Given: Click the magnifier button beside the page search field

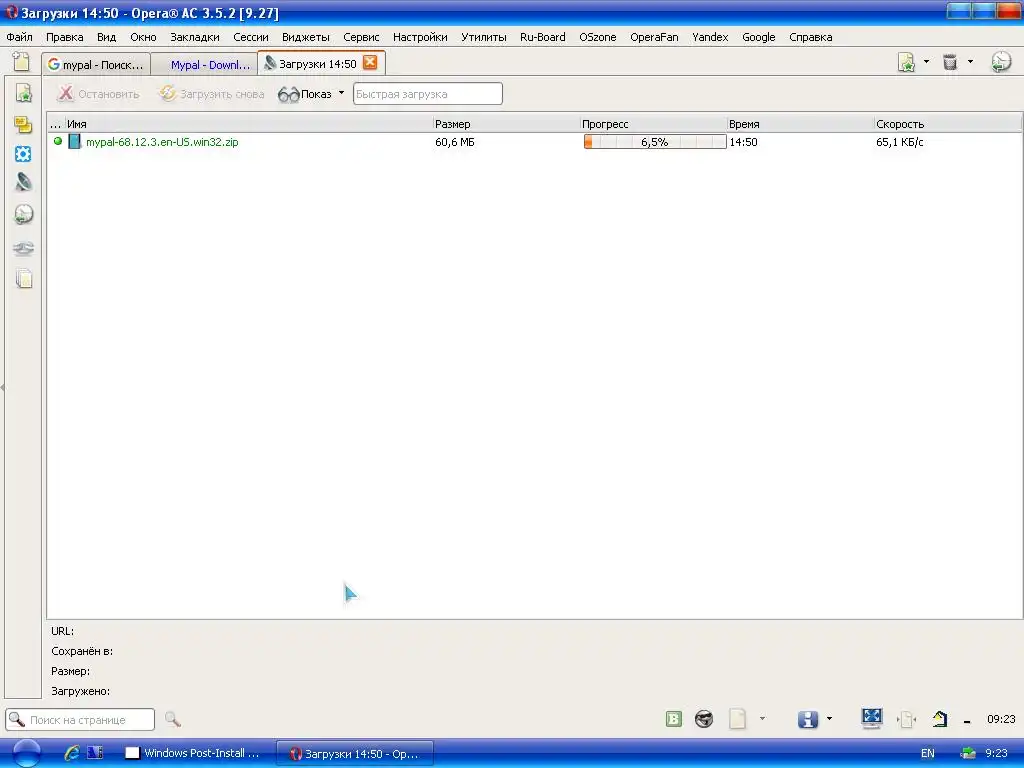Looking at the screenshot, I should coord(172,720).
